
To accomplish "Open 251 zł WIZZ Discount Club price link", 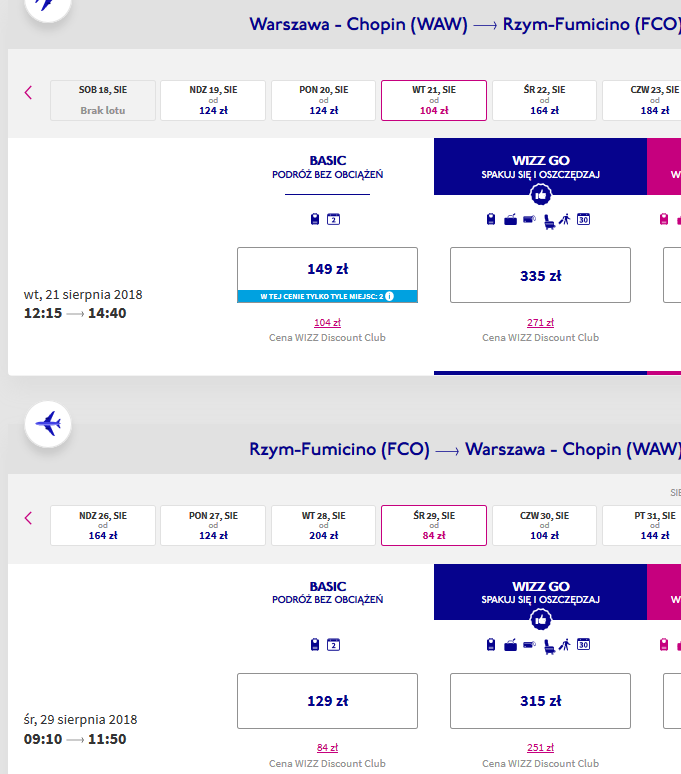I will click(540, 747).
